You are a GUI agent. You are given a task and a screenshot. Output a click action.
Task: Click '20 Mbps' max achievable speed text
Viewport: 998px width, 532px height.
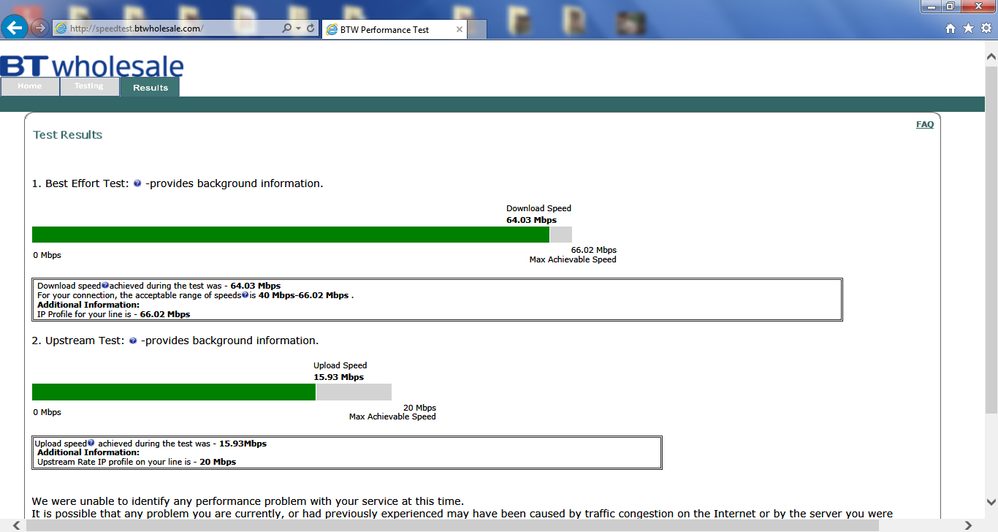419,407
